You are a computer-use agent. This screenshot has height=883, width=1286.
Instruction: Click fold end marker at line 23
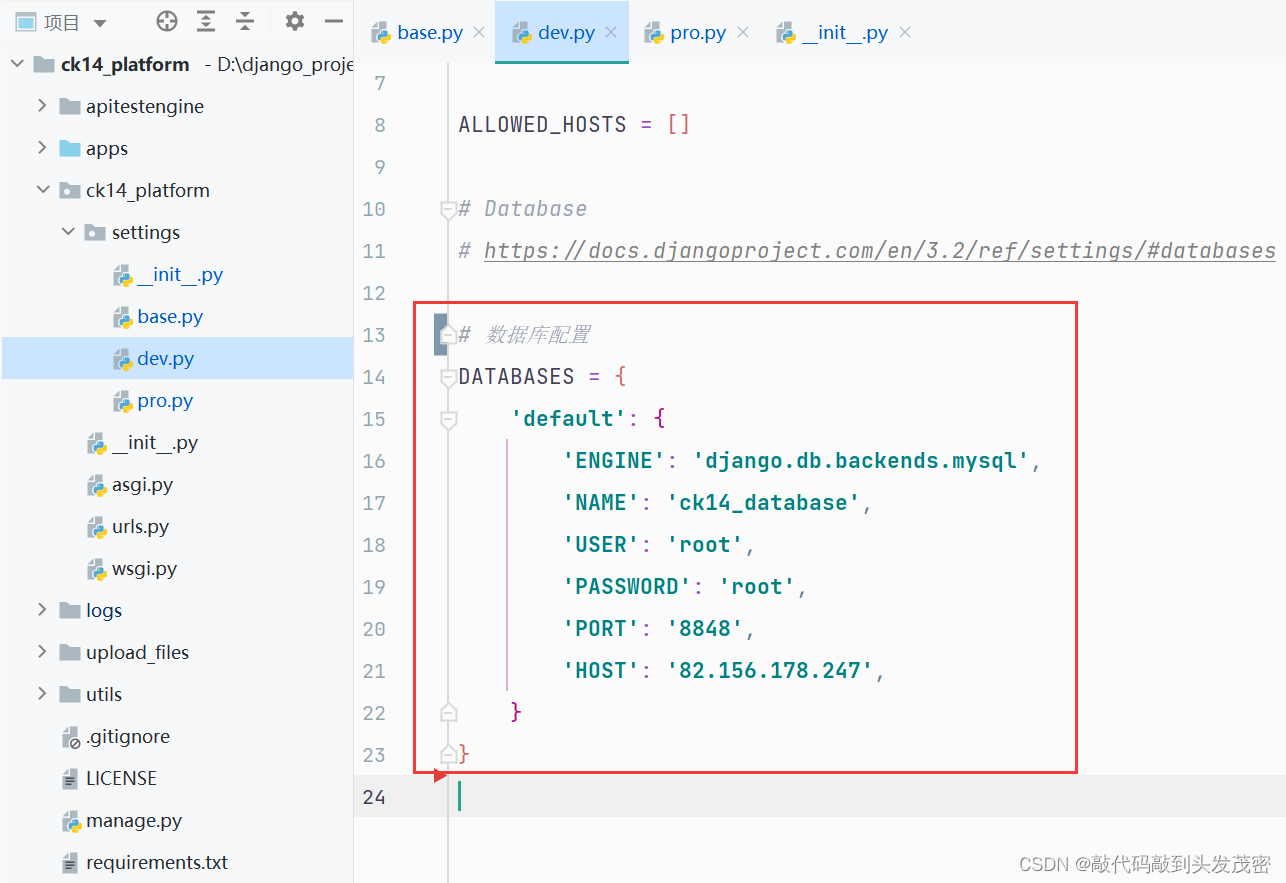tap(449, 754)
